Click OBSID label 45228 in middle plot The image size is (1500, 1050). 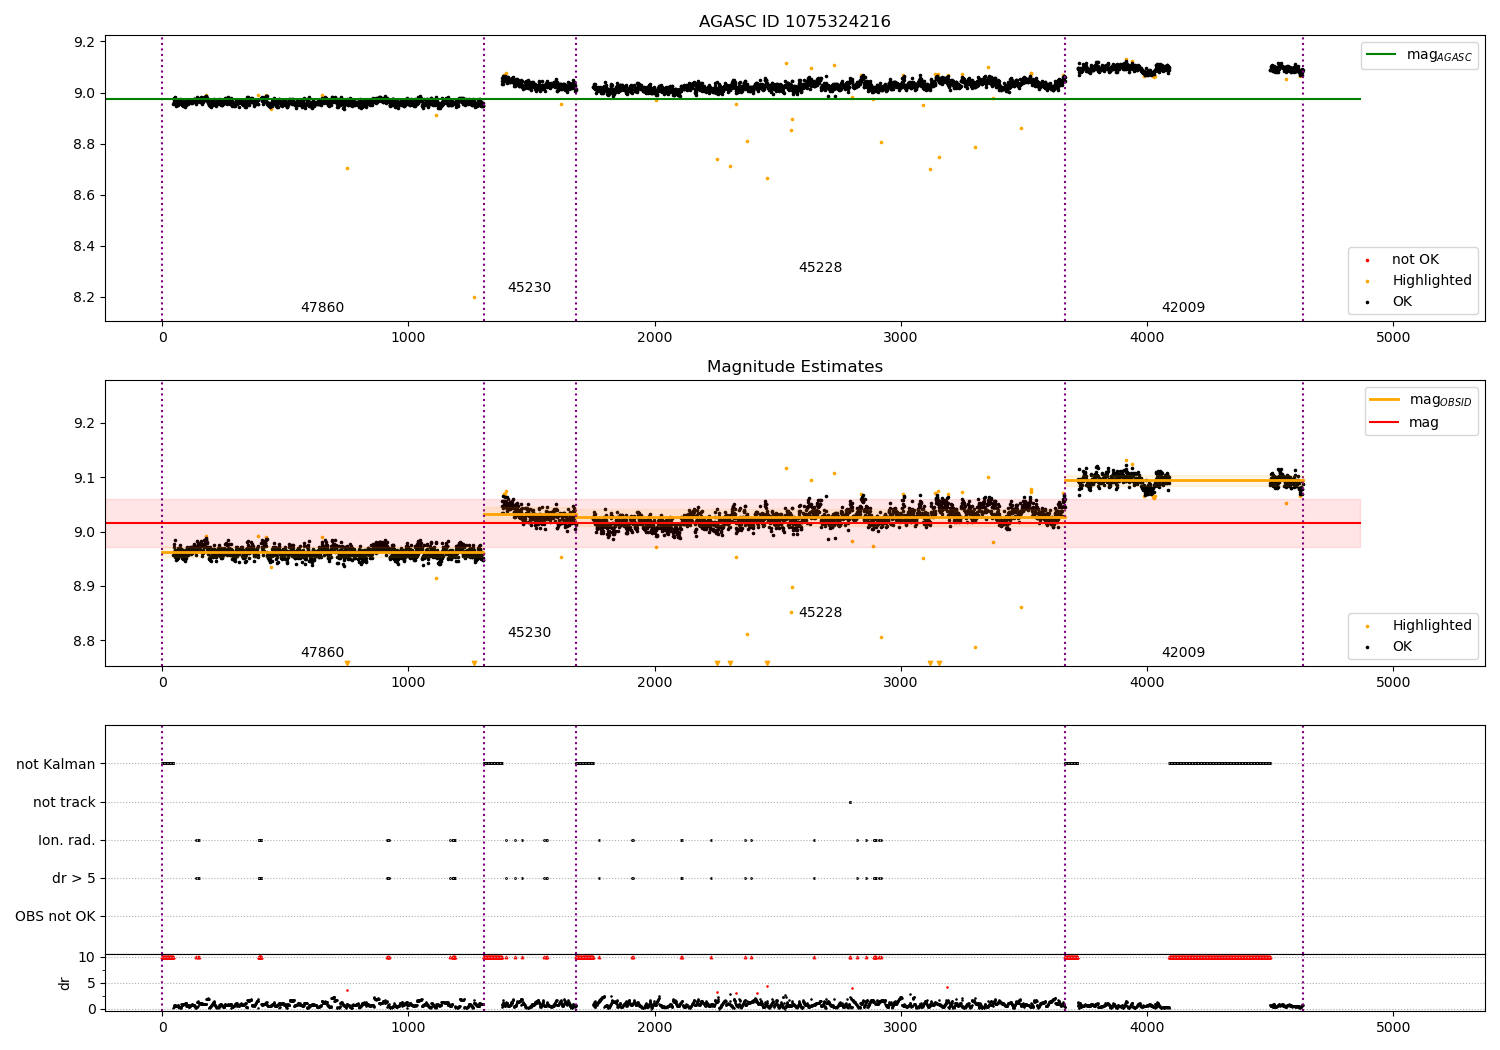point(820,613)
